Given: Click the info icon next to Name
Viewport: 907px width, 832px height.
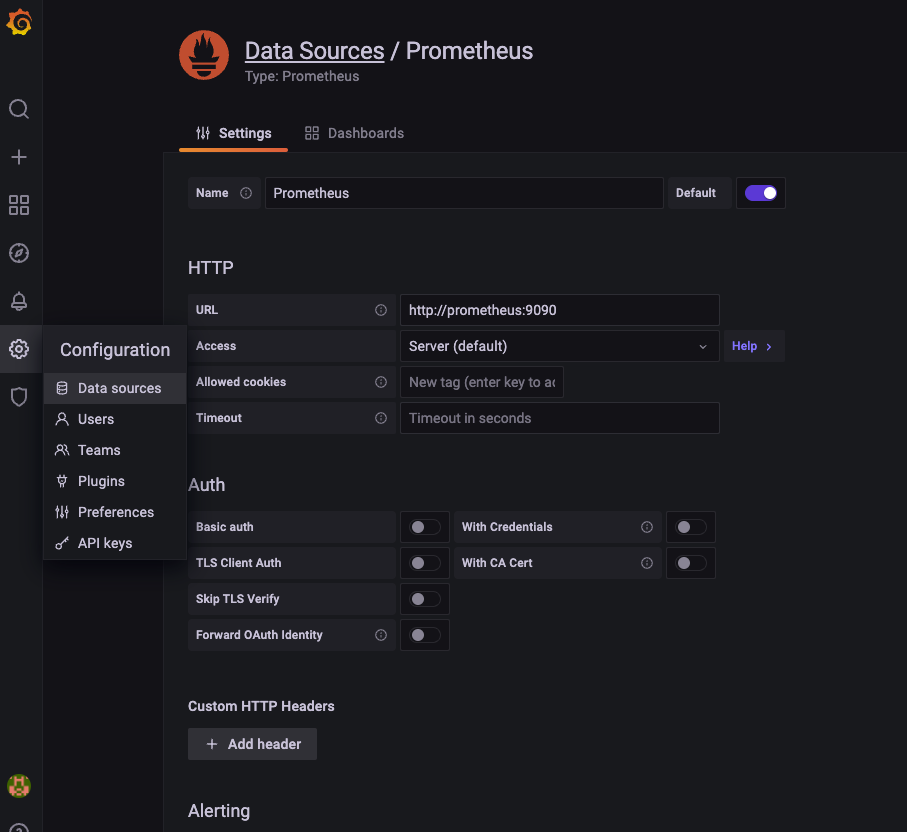Looking at the screenshot, I should pyautogui.click(x=246, y=193).
